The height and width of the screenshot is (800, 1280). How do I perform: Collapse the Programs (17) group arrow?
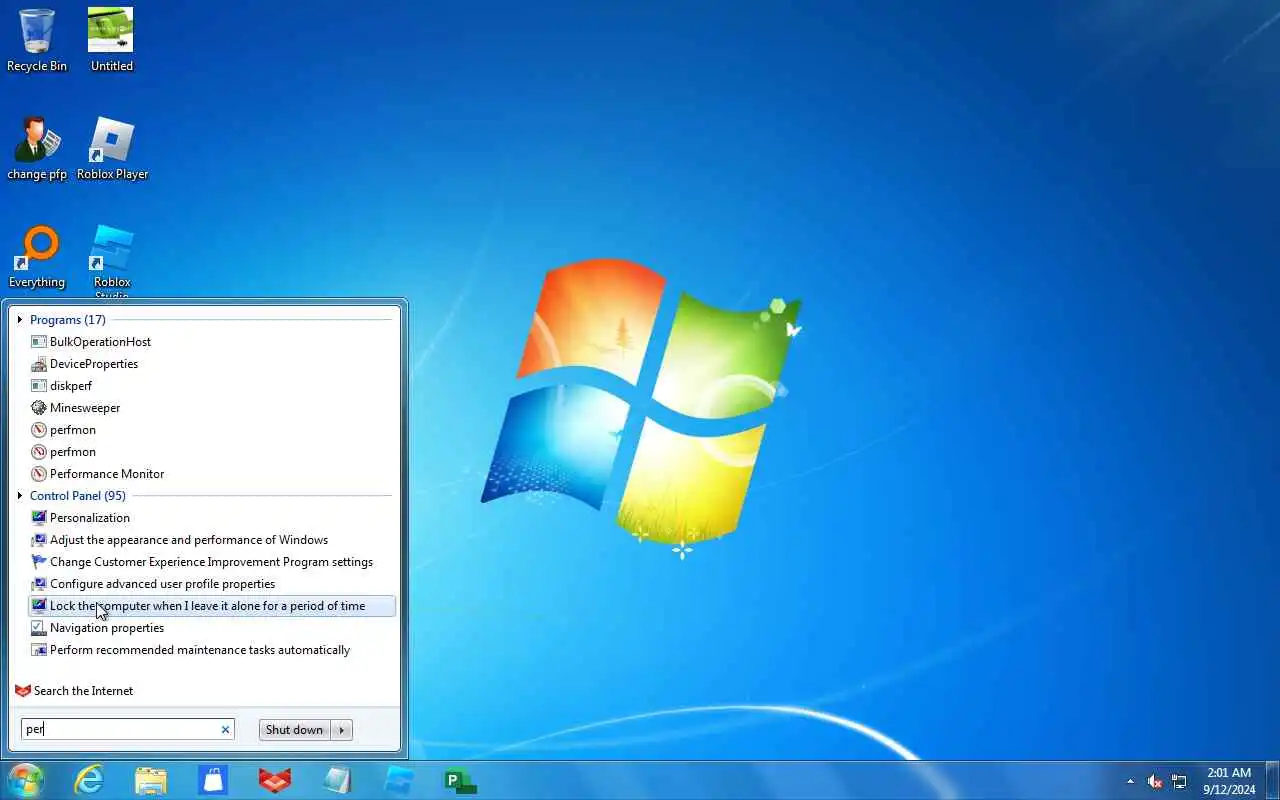[x=20, y=320]
